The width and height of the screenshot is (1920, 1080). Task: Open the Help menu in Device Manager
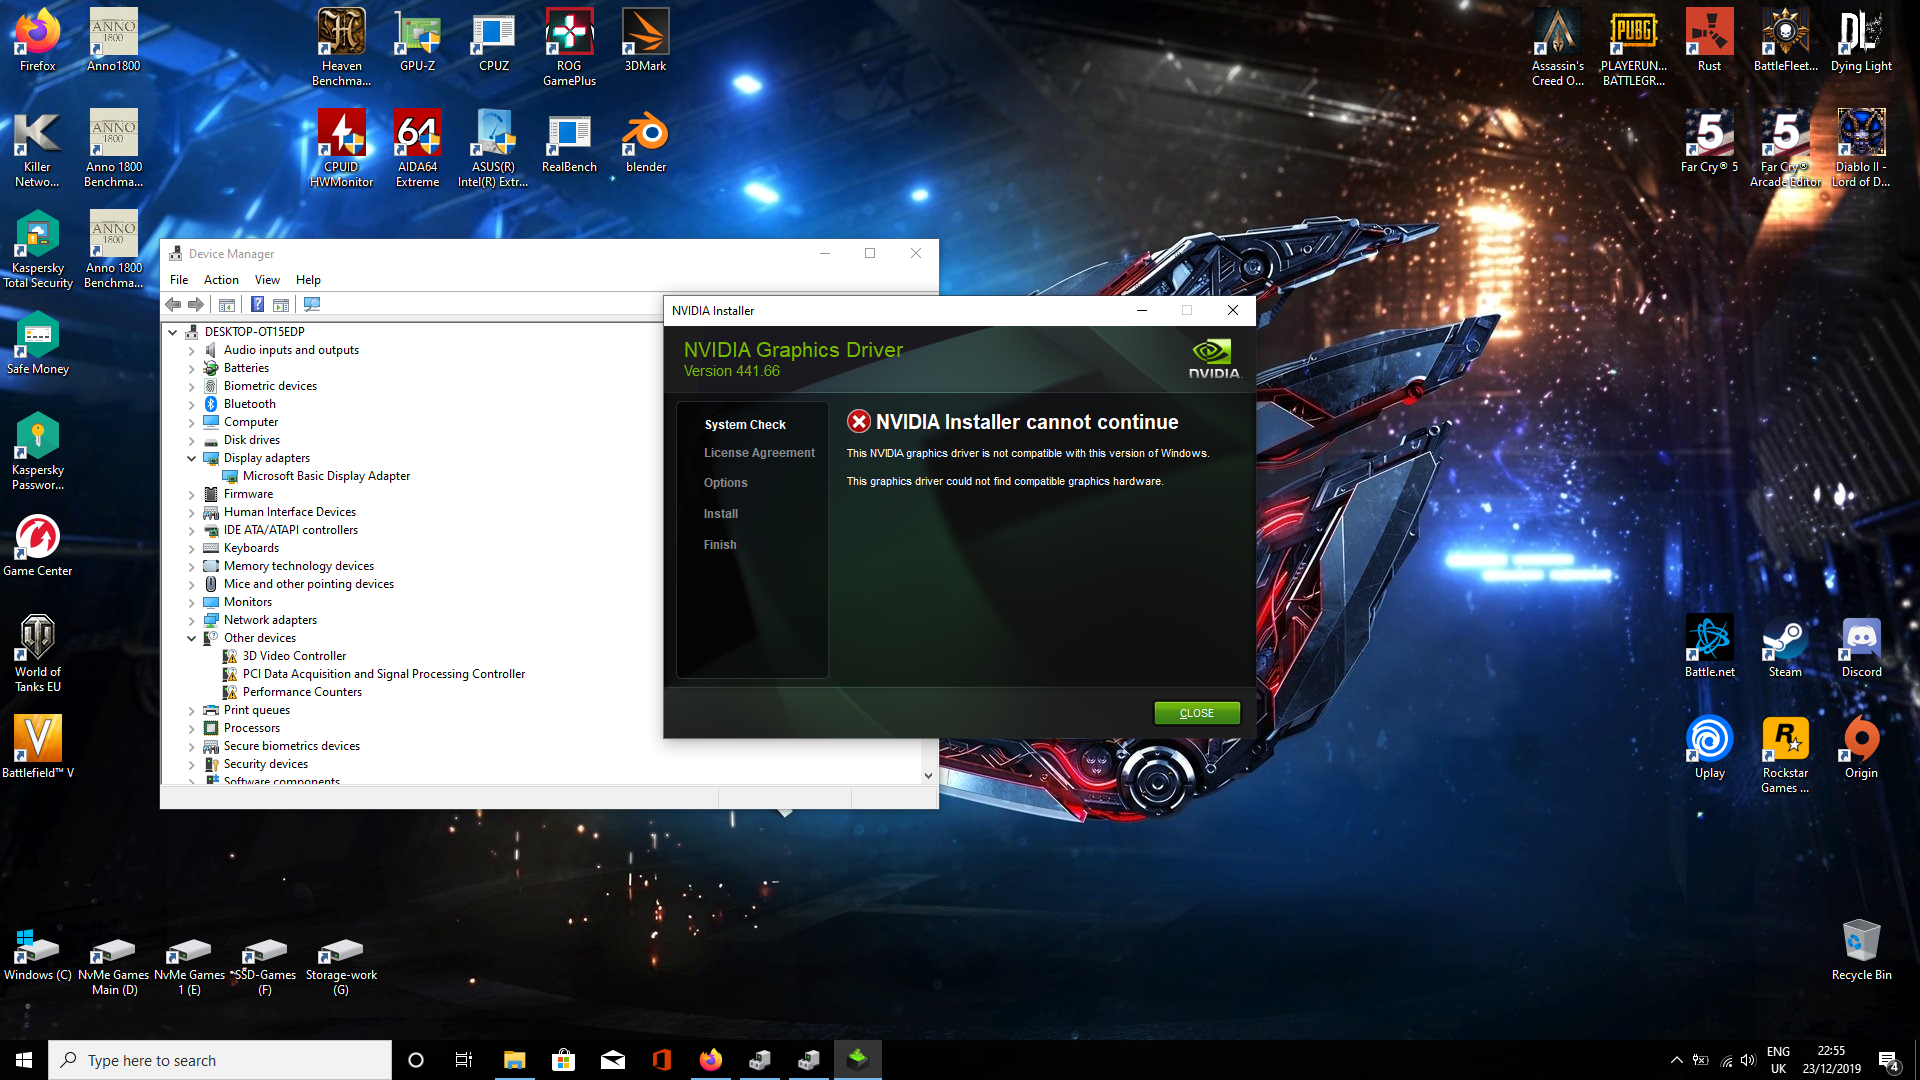pyautogui.click(x=308, y=280)
